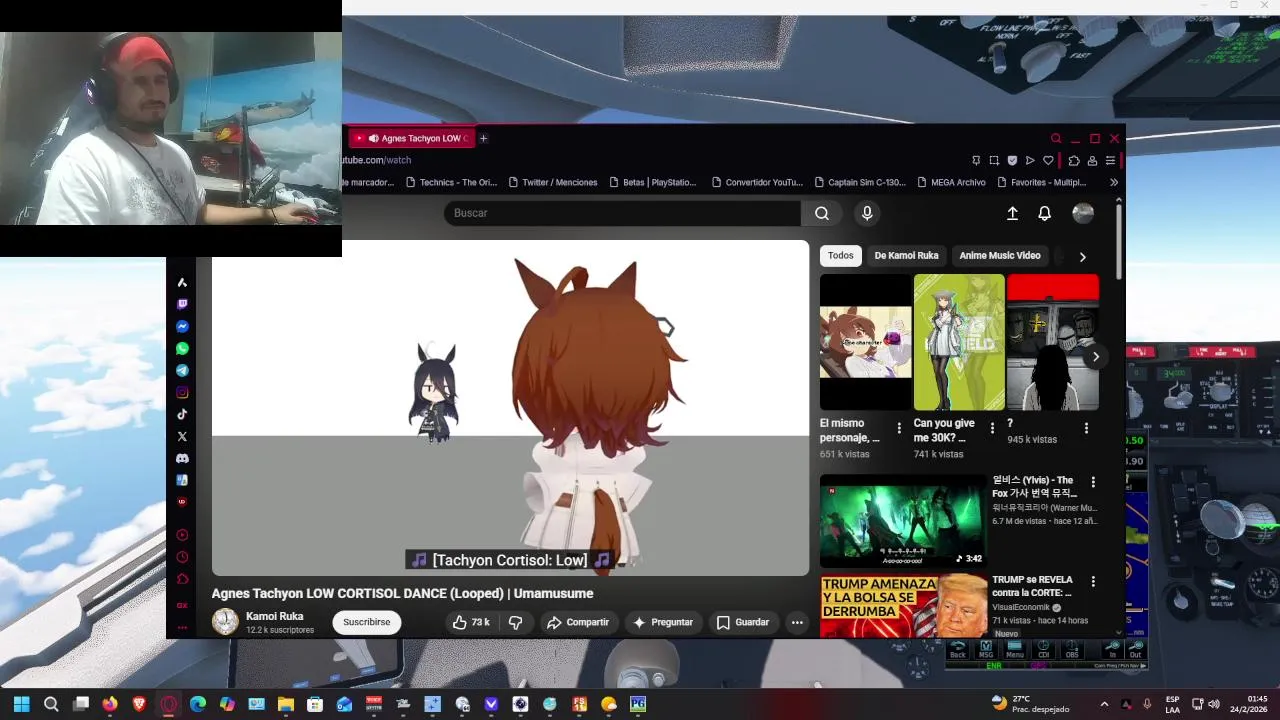
Task: Open Windows Start menu
Action: coord(21,704)
